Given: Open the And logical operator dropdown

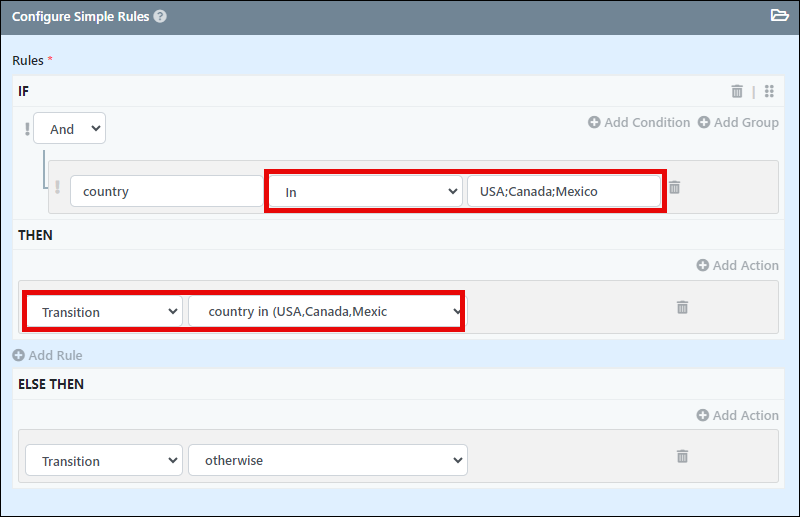Looking at the screenshot, I should [x=69, y=128].
